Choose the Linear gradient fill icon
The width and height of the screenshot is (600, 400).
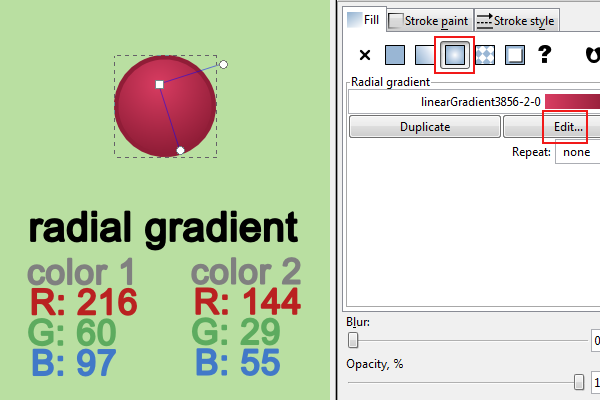pos(425,55)
